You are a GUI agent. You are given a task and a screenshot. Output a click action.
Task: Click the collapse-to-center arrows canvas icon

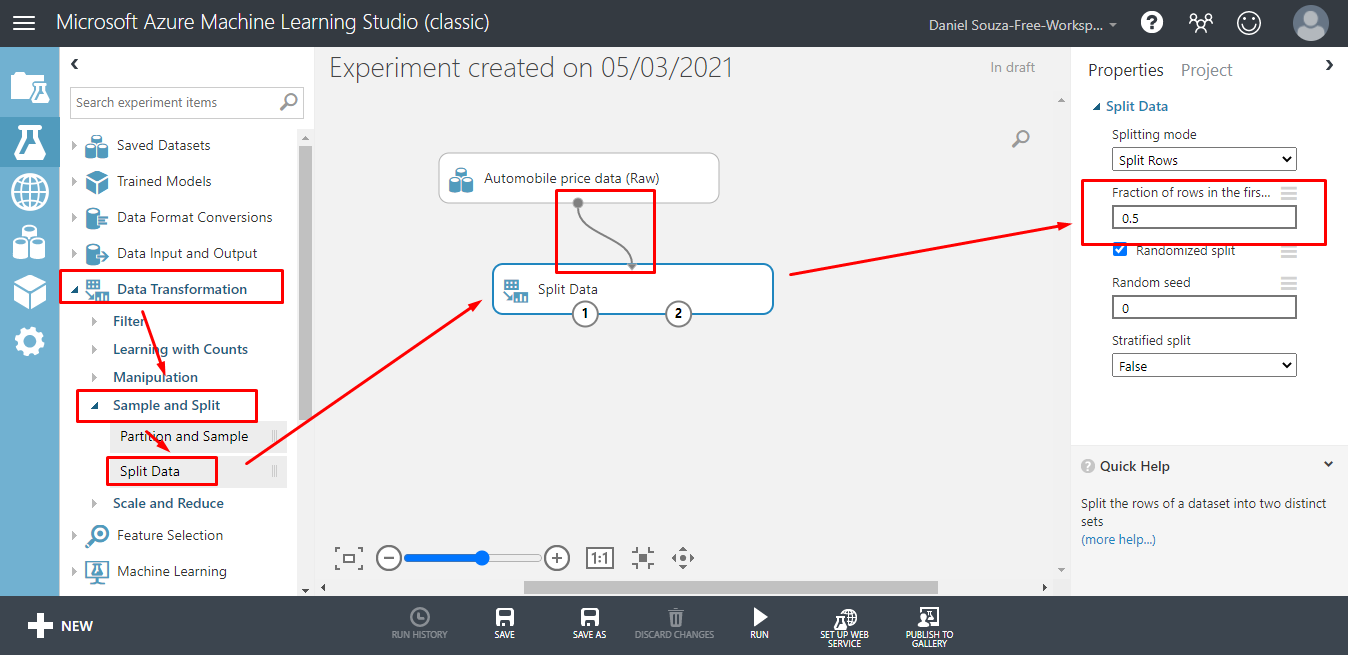click(x=643, y=558)
